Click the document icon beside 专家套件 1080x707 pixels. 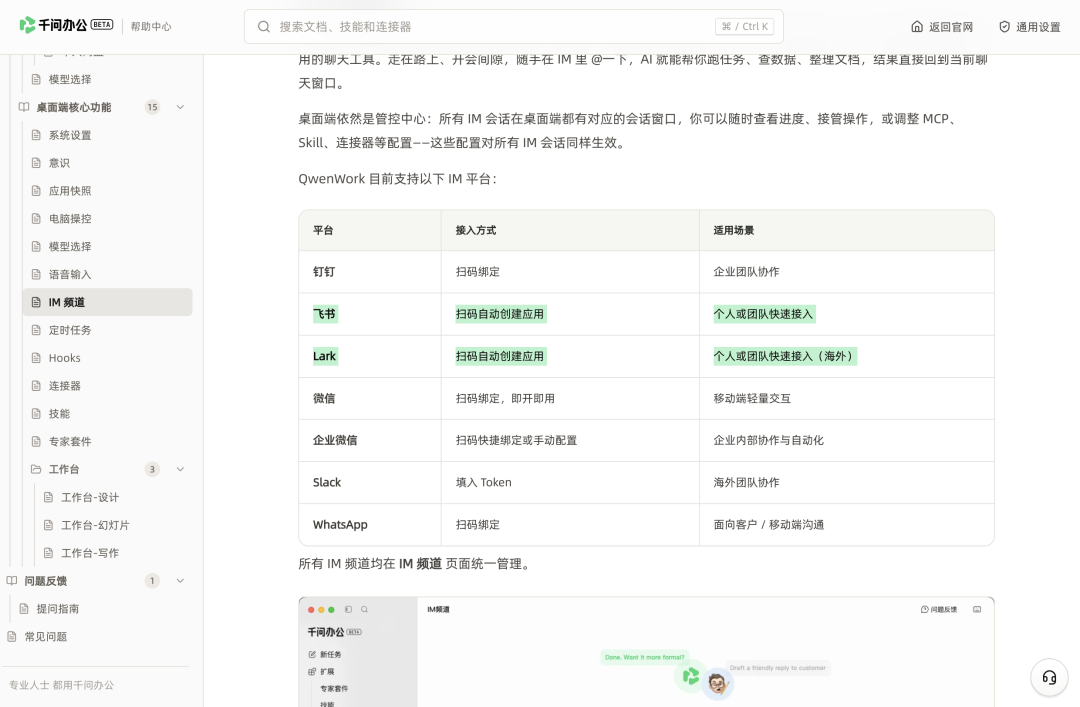(x=37, y=441)
